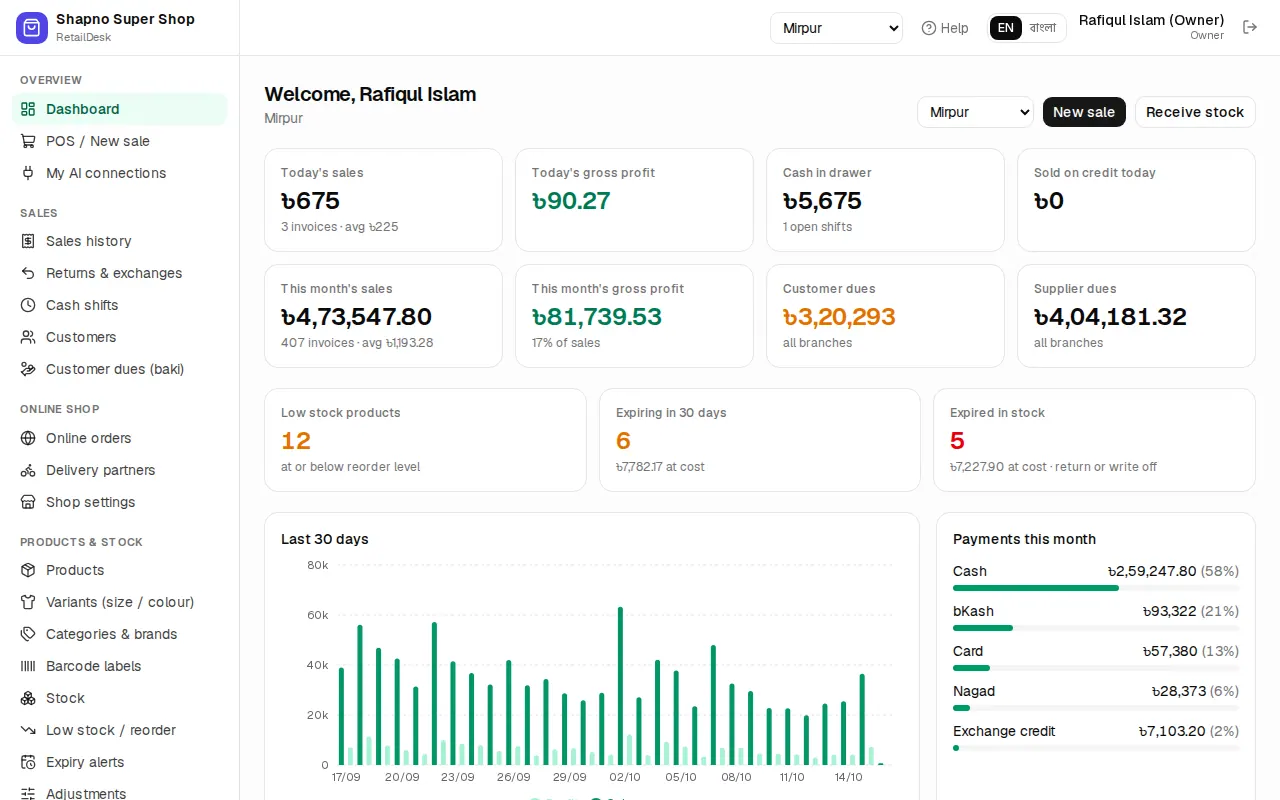Screen dimensions: 1280x800
Task: Click the My AI connections plug icon
Action: [28, 173]
